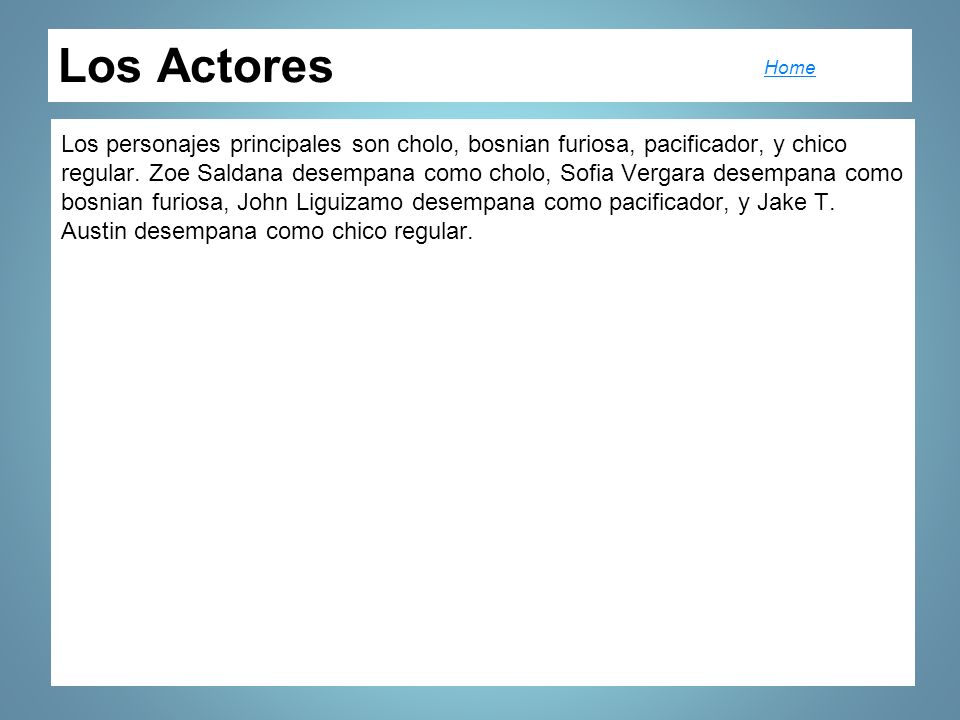Select the 'Los Actores' title heading

tap(196, 66)
